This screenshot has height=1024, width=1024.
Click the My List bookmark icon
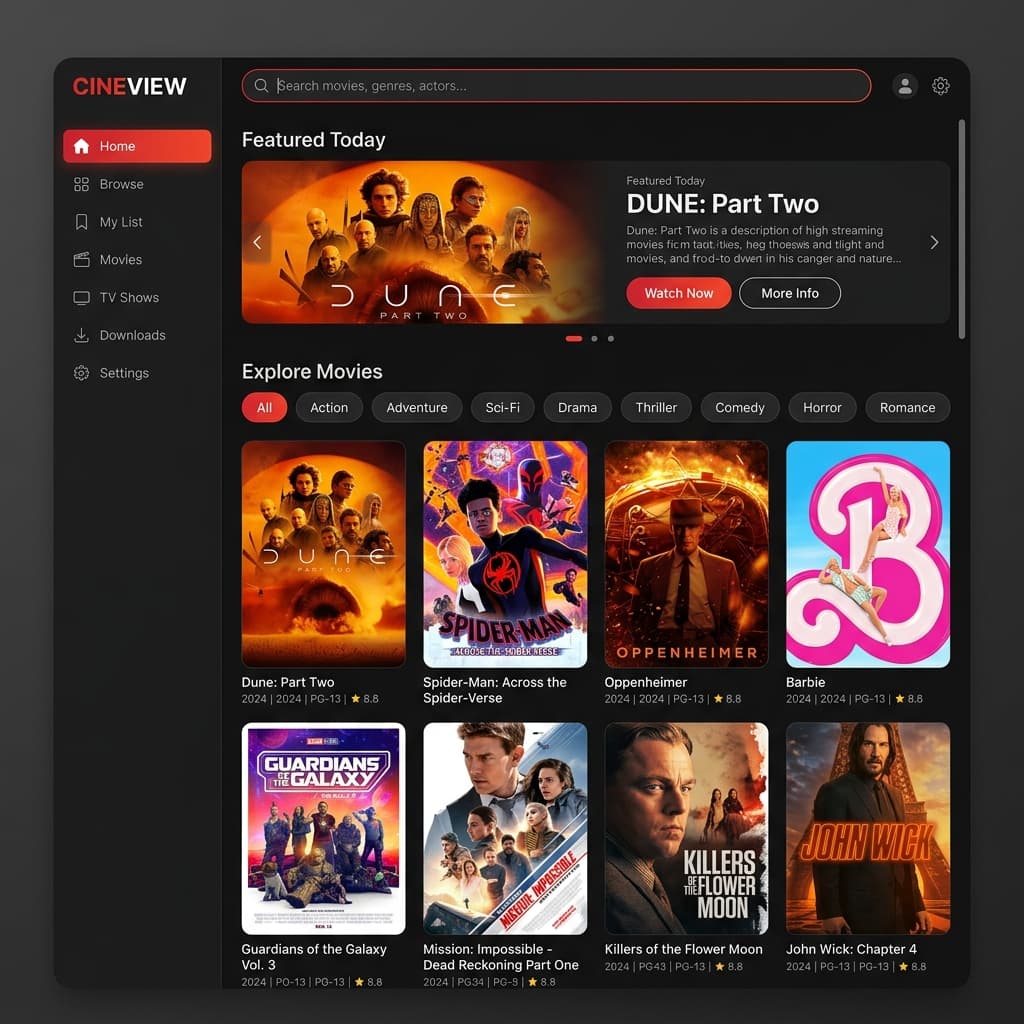81,222
